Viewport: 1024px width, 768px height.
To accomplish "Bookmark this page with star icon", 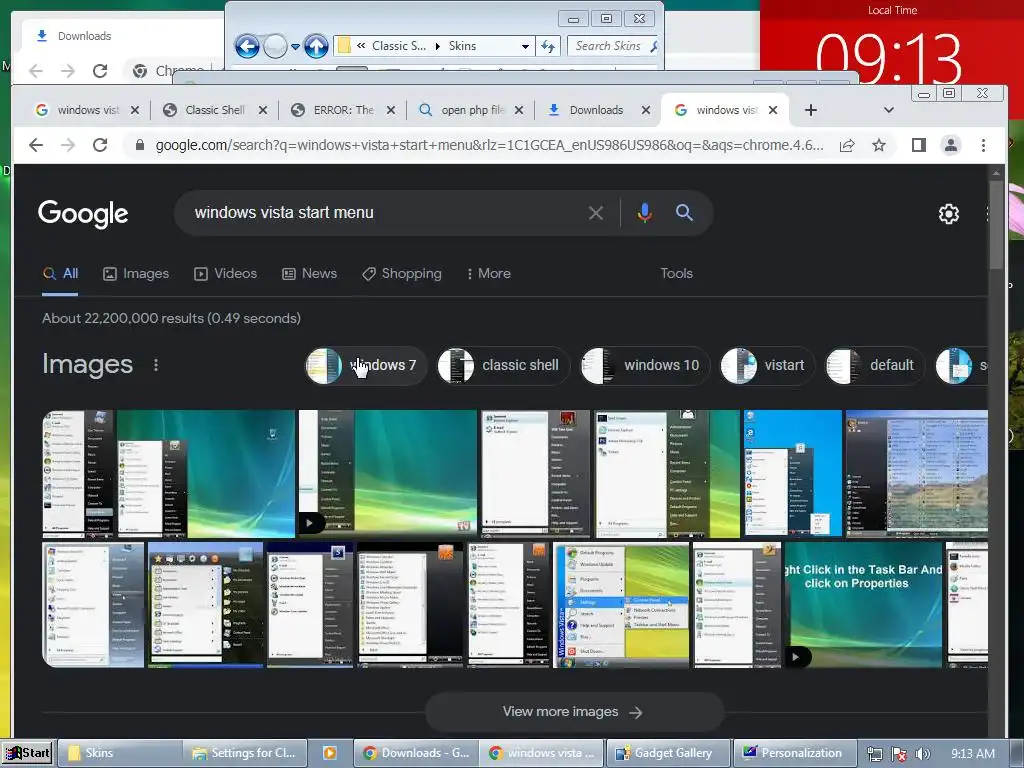I will [879, 145].
